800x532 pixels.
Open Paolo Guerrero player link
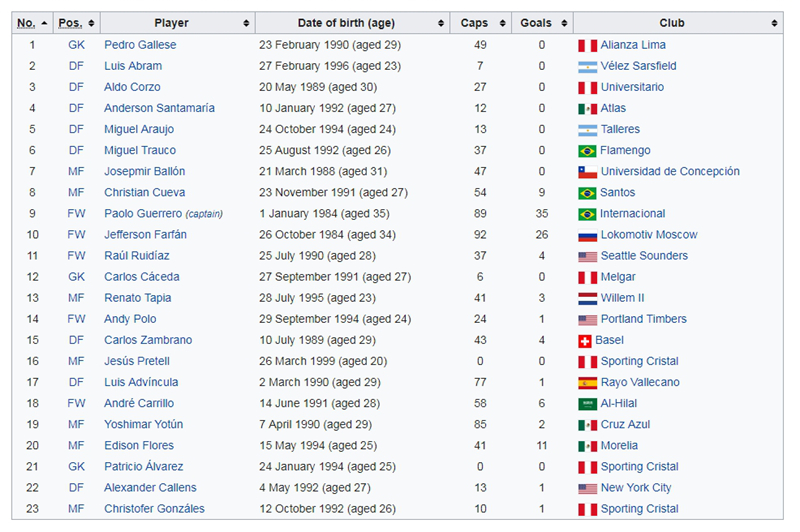143,214
